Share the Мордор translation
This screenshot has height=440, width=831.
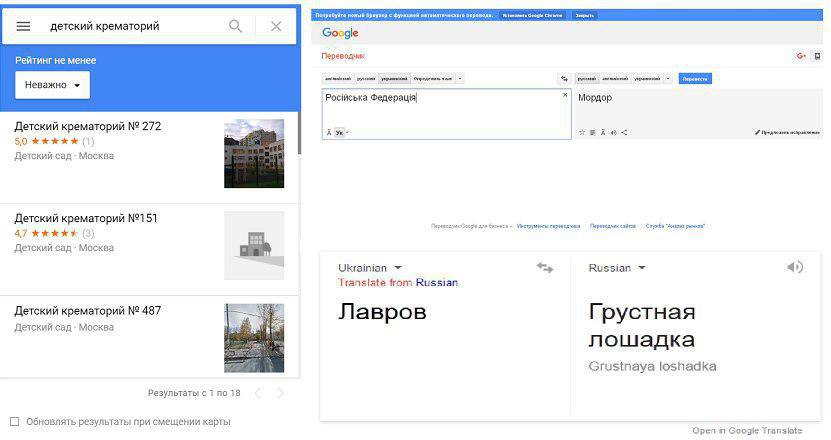[624, 133]
